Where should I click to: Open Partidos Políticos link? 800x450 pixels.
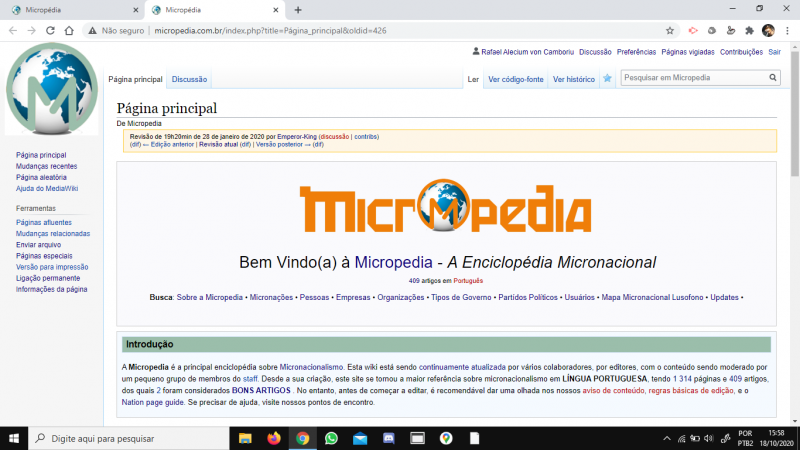point(528,297)
